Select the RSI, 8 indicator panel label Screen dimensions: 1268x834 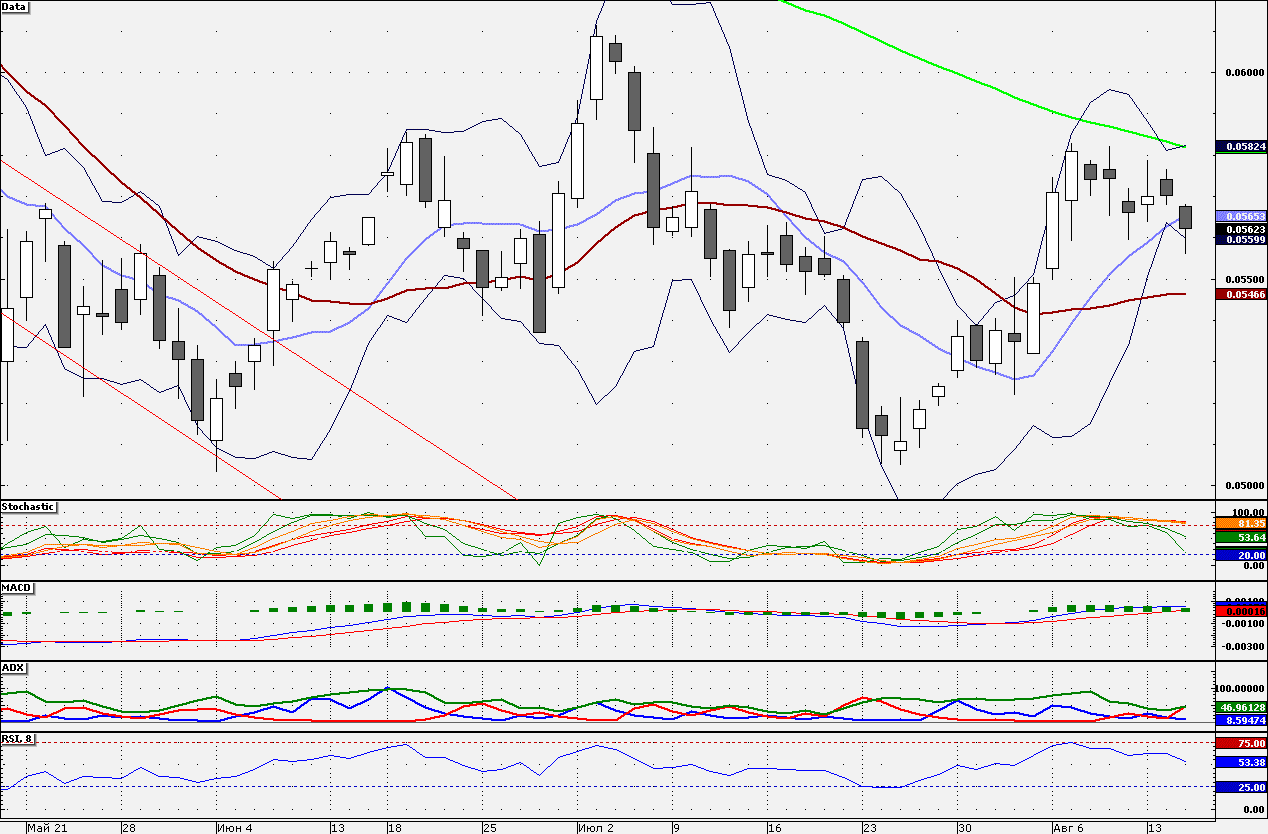tap(17, 739)
